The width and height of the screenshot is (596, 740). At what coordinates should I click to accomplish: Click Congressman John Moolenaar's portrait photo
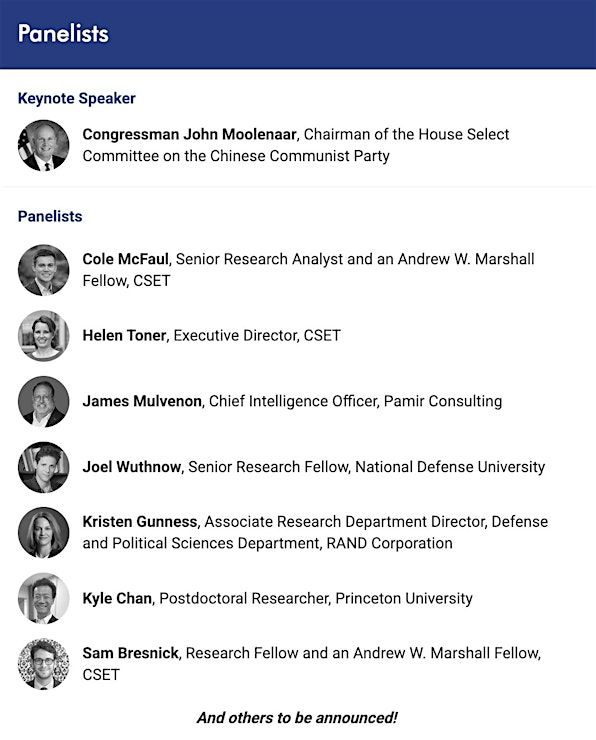[43, 145]
